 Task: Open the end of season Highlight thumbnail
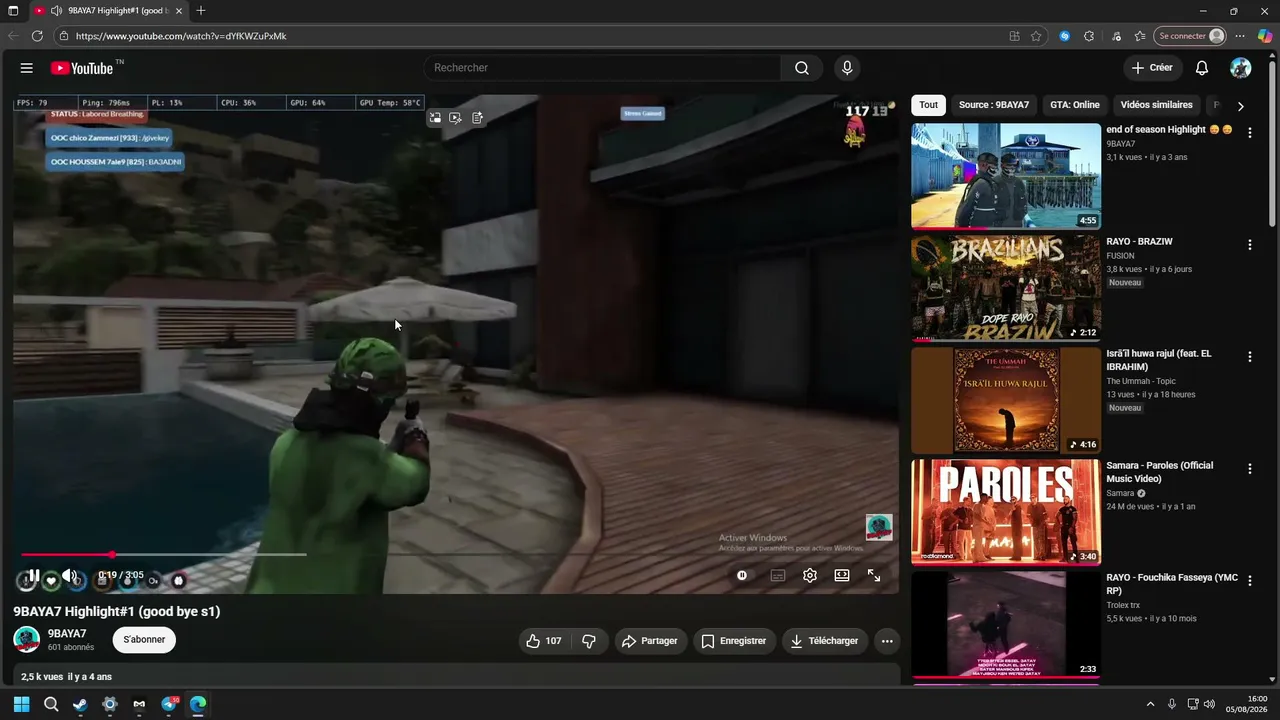pos(1005,176)
